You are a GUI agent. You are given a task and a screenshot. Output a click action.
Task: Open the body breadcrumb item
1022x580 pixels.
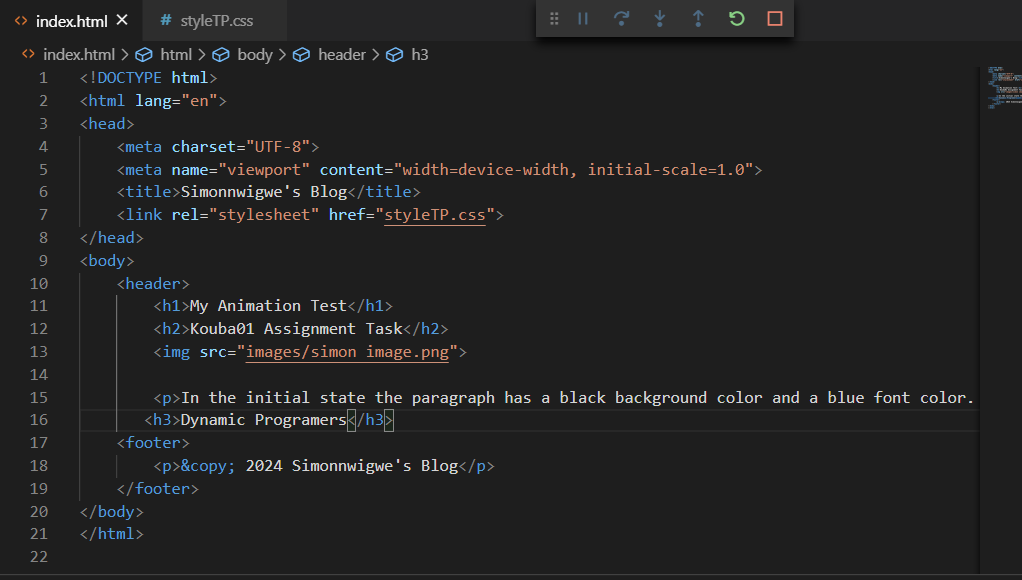pyautogui.click(x=255, y=55)
